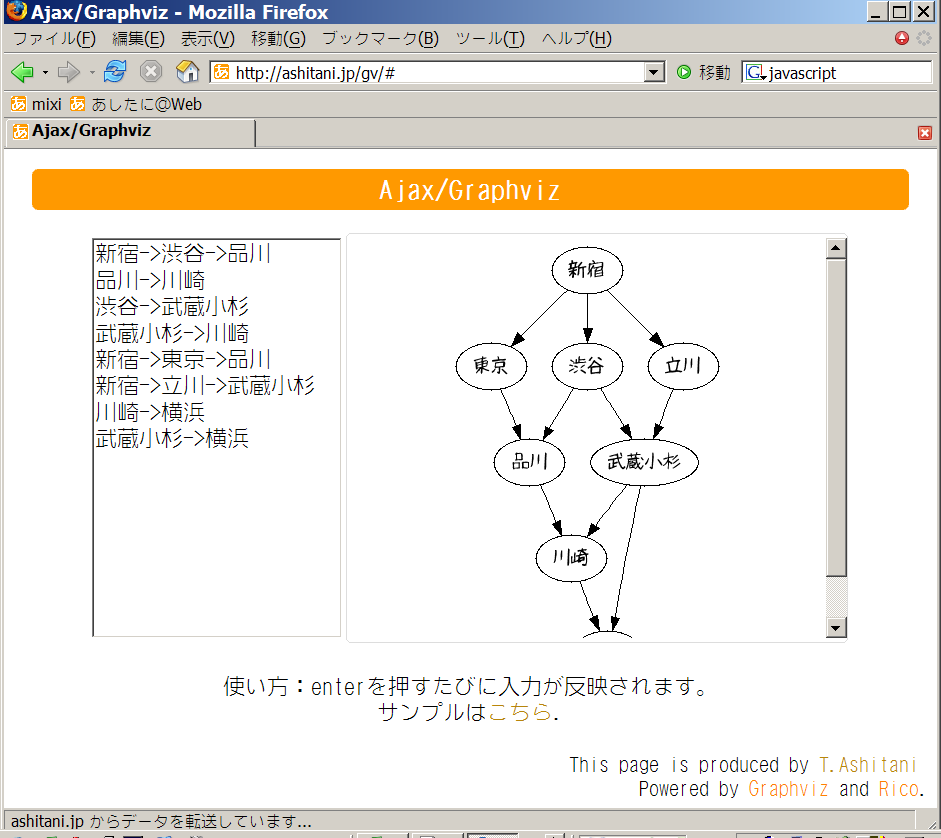Open the あしたに@Web bookmark
The width and height of the screenshot is (941, 838).
(136, 104)
